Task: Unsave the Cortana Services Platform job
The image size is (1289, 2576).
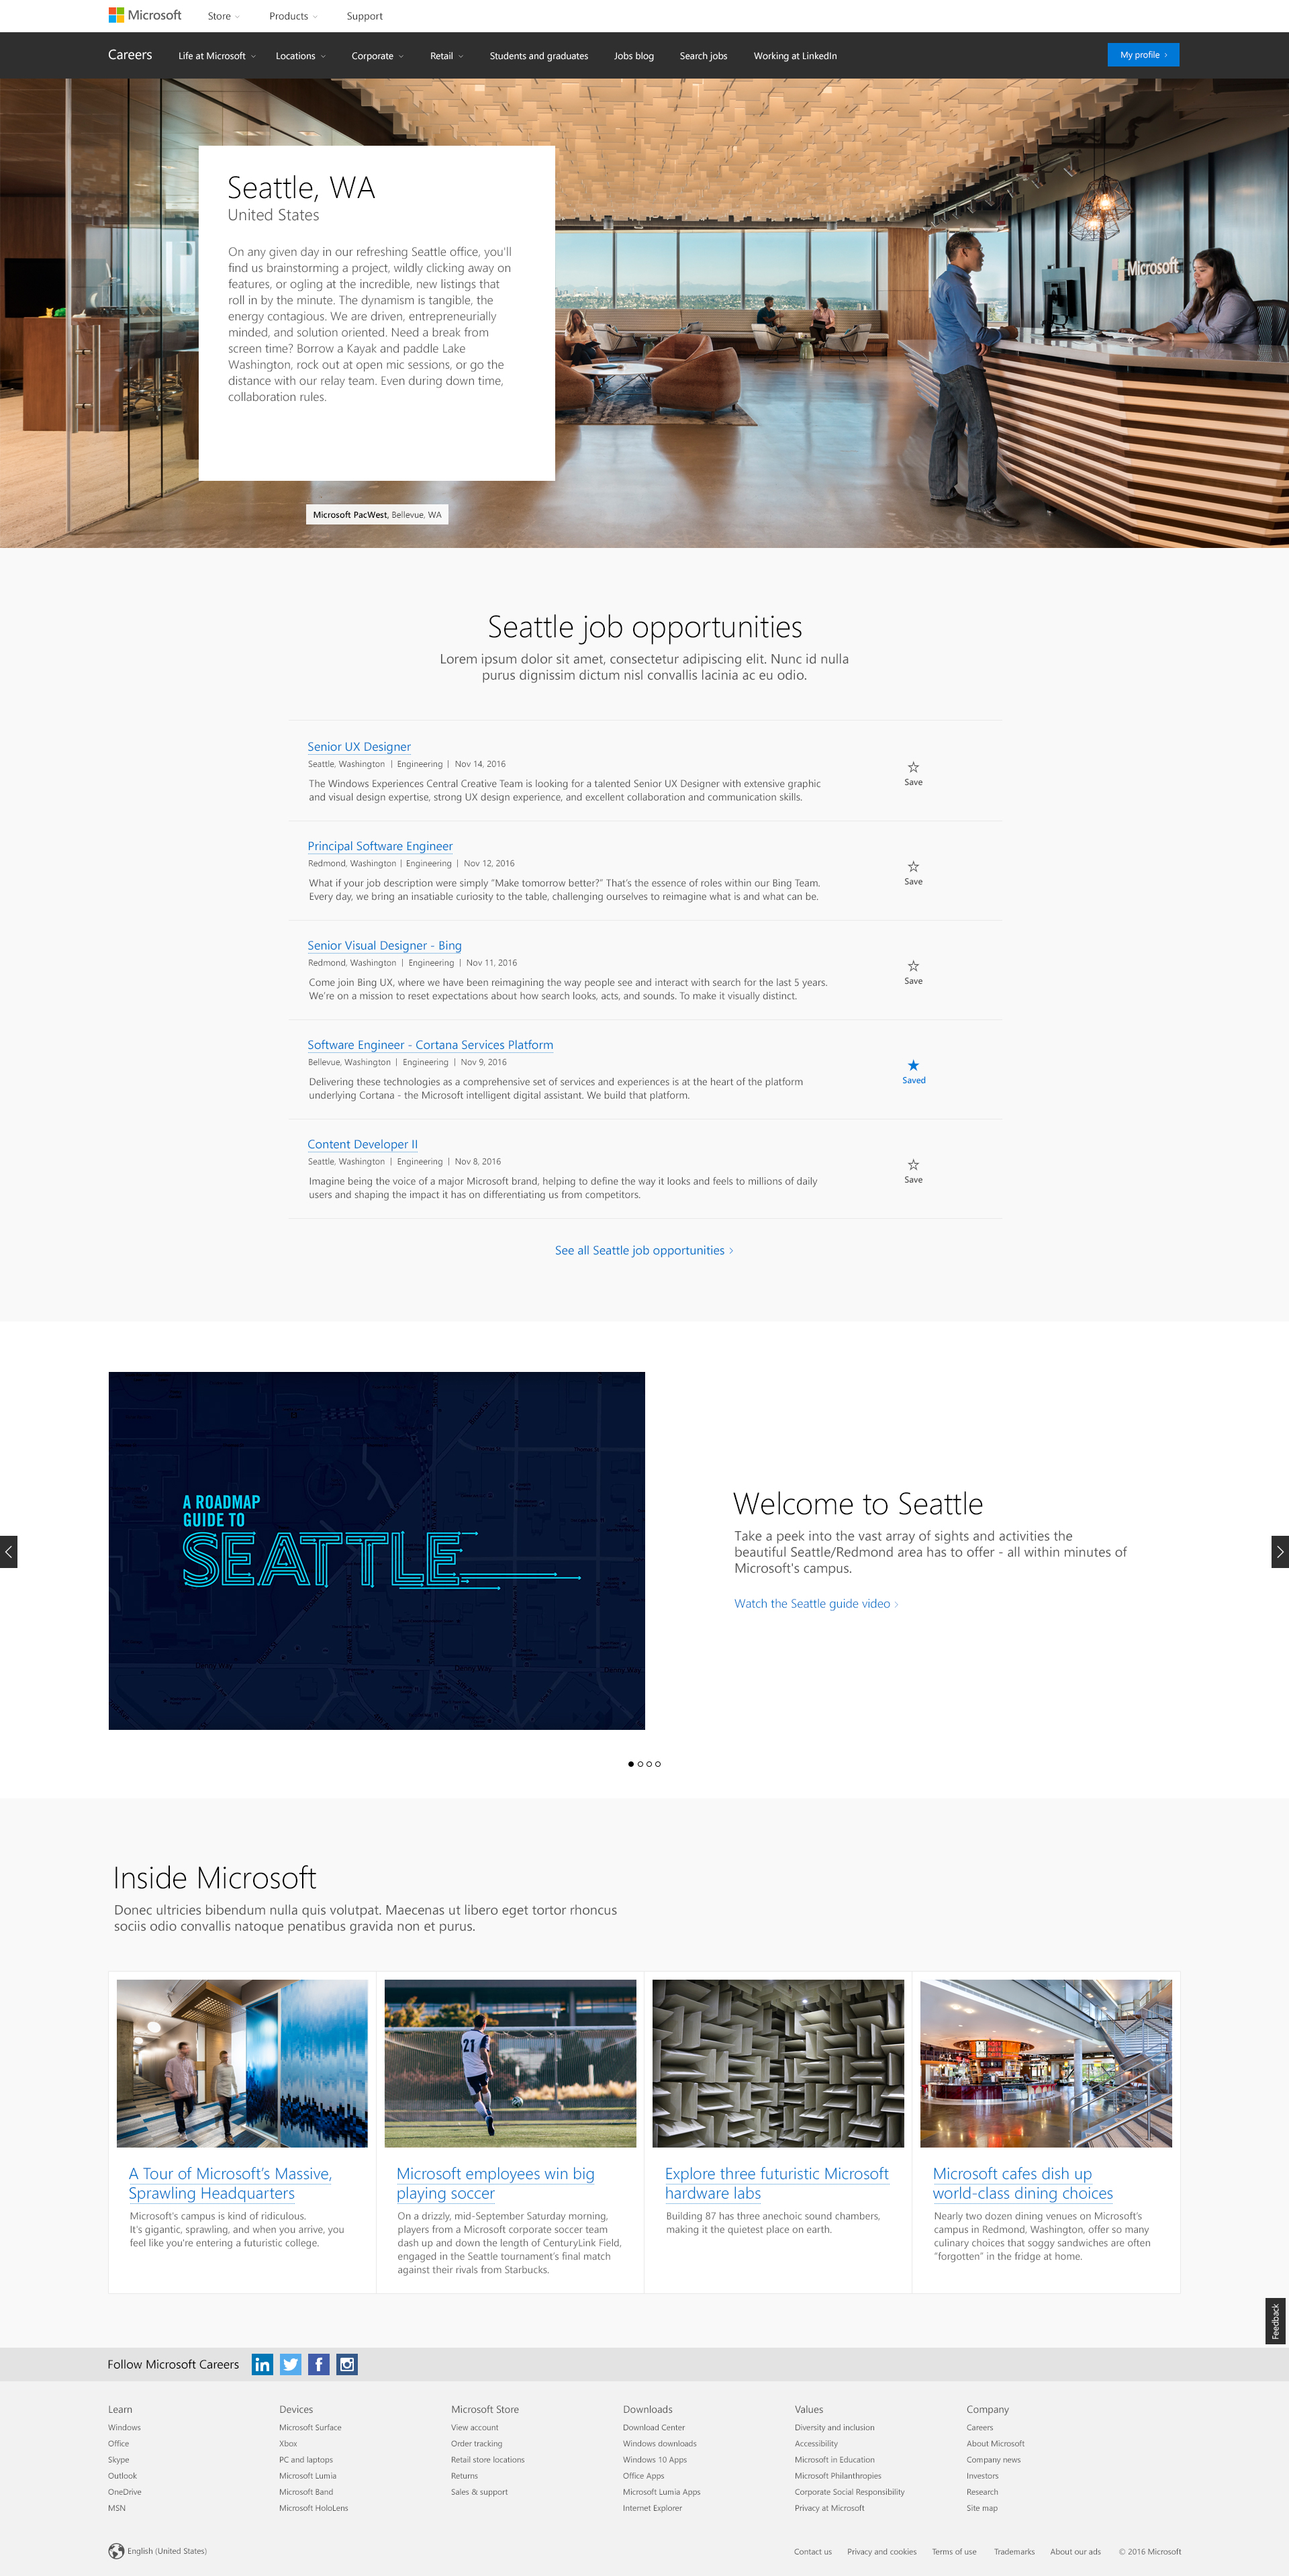Action: (913, 1066)
